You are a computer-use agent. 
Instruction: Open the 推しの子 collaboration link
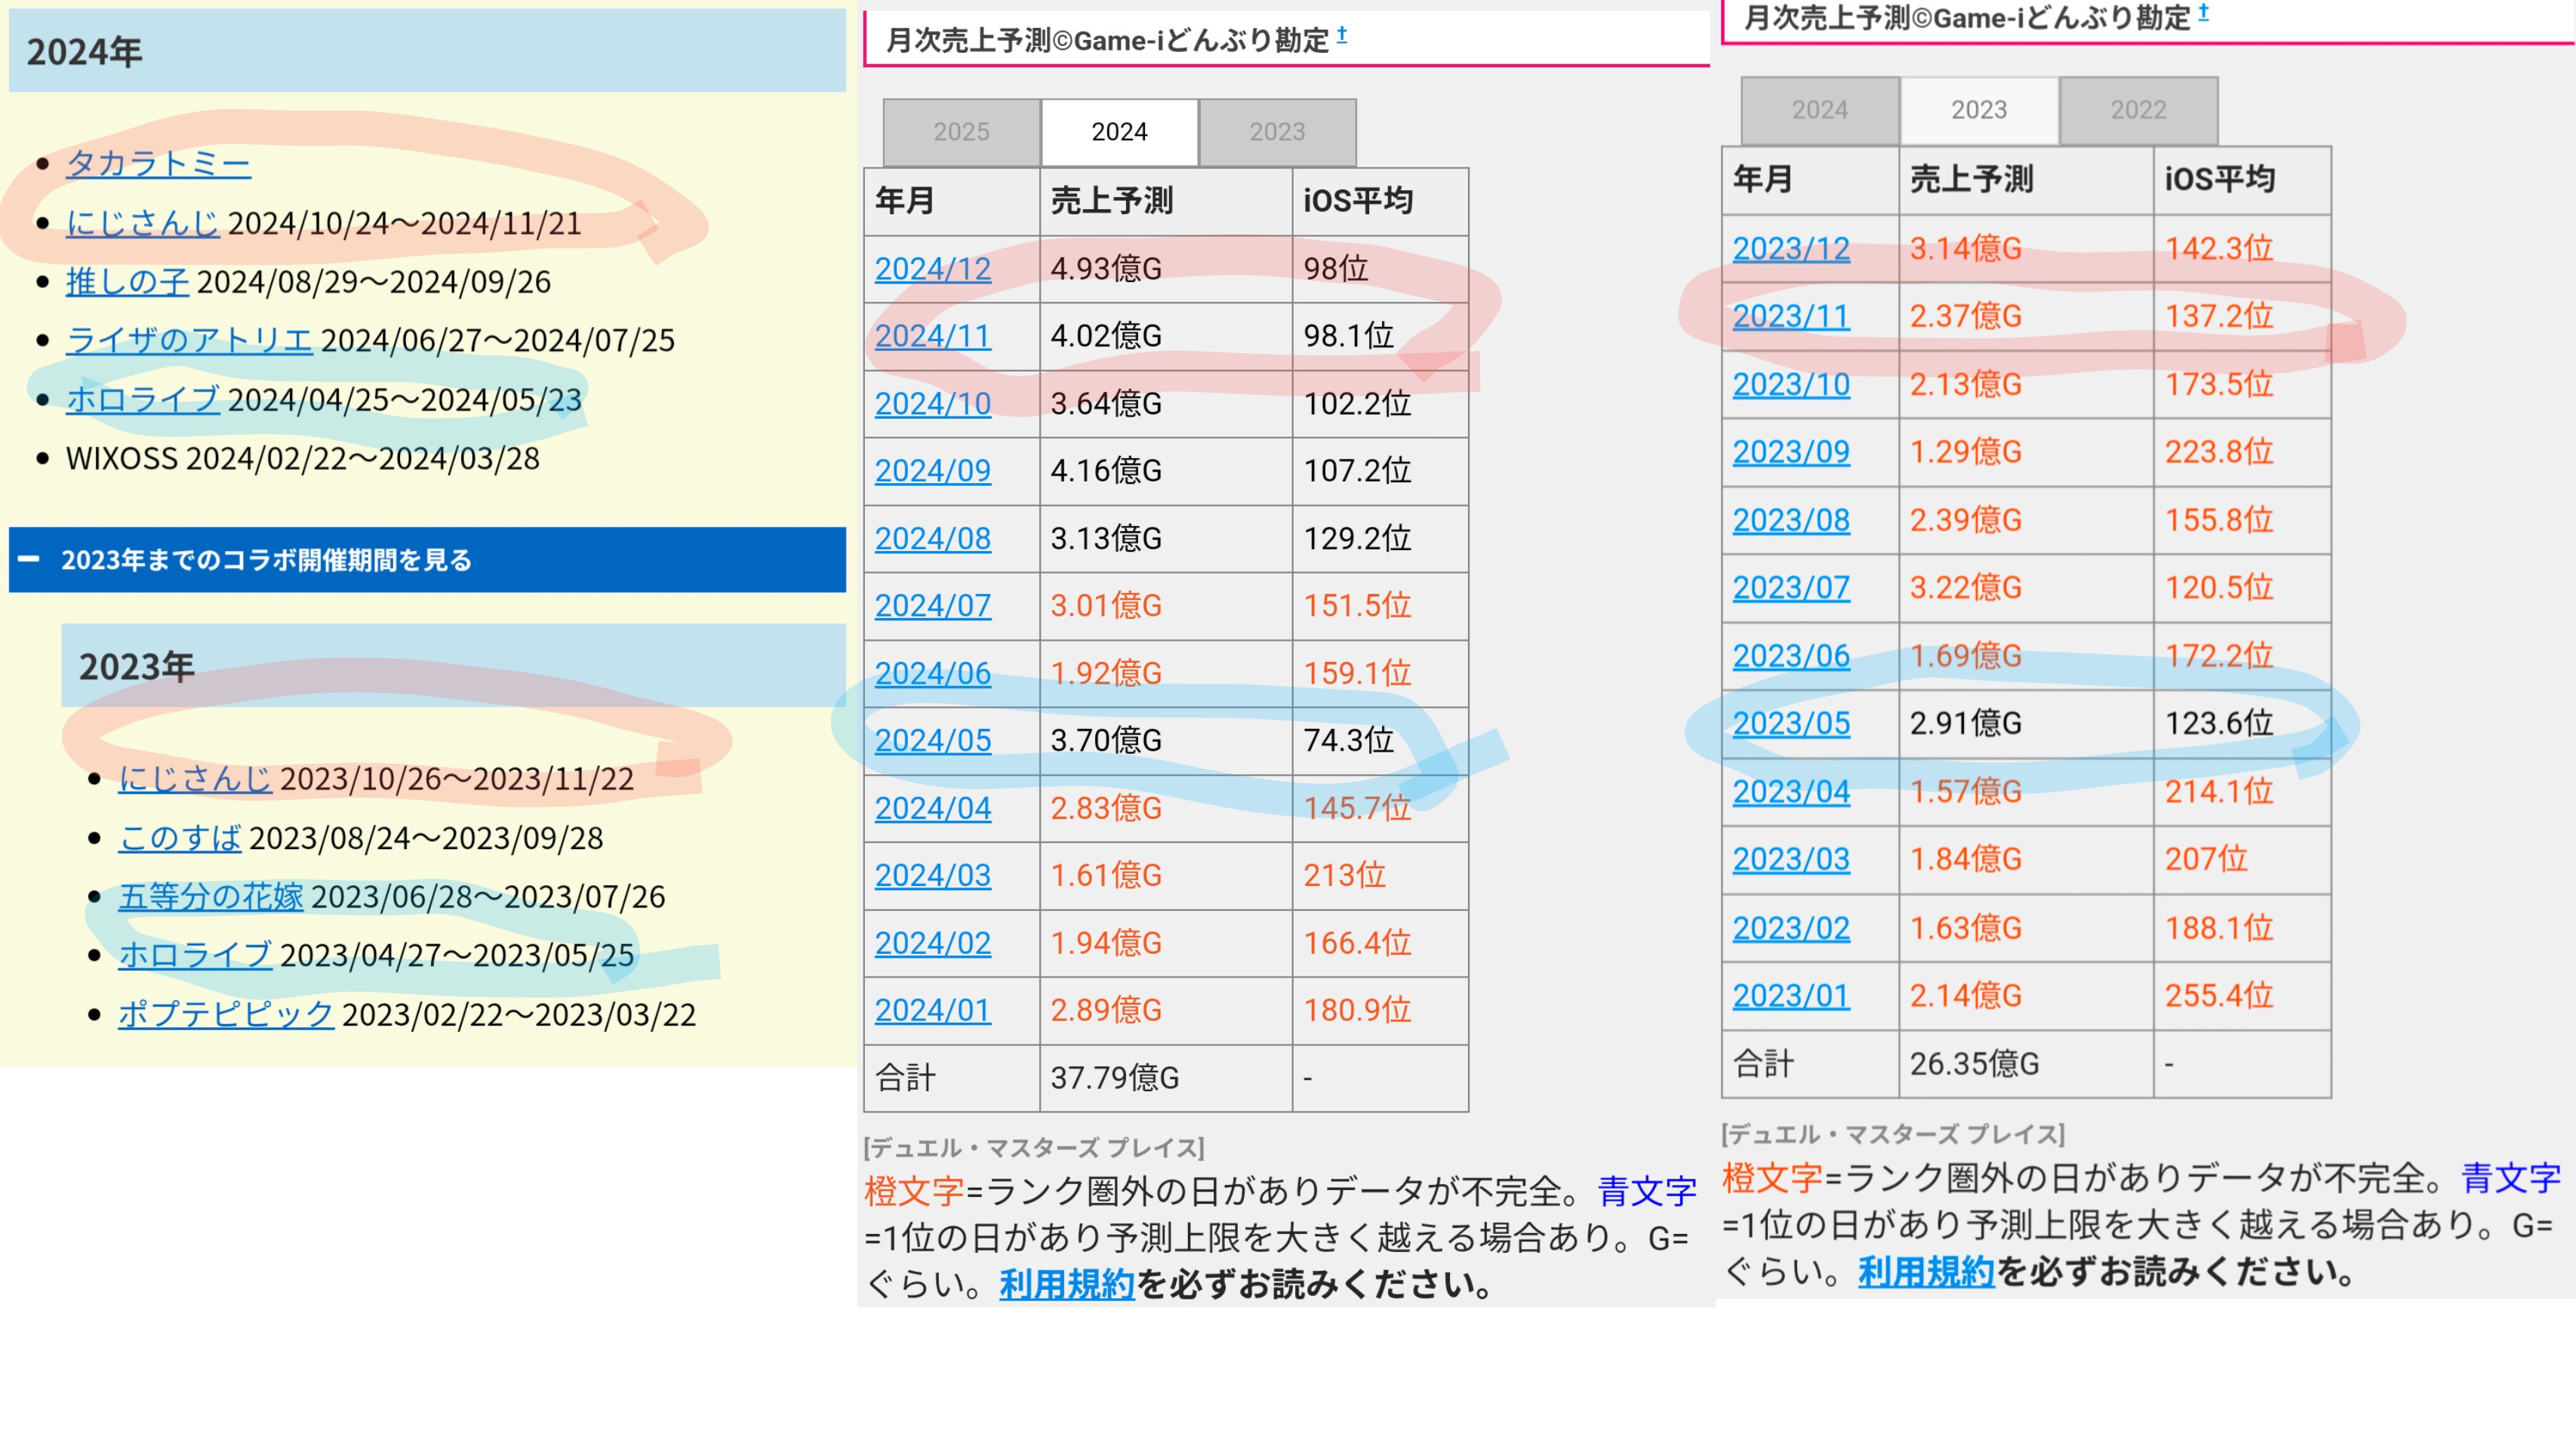click(x=127, y=281)
